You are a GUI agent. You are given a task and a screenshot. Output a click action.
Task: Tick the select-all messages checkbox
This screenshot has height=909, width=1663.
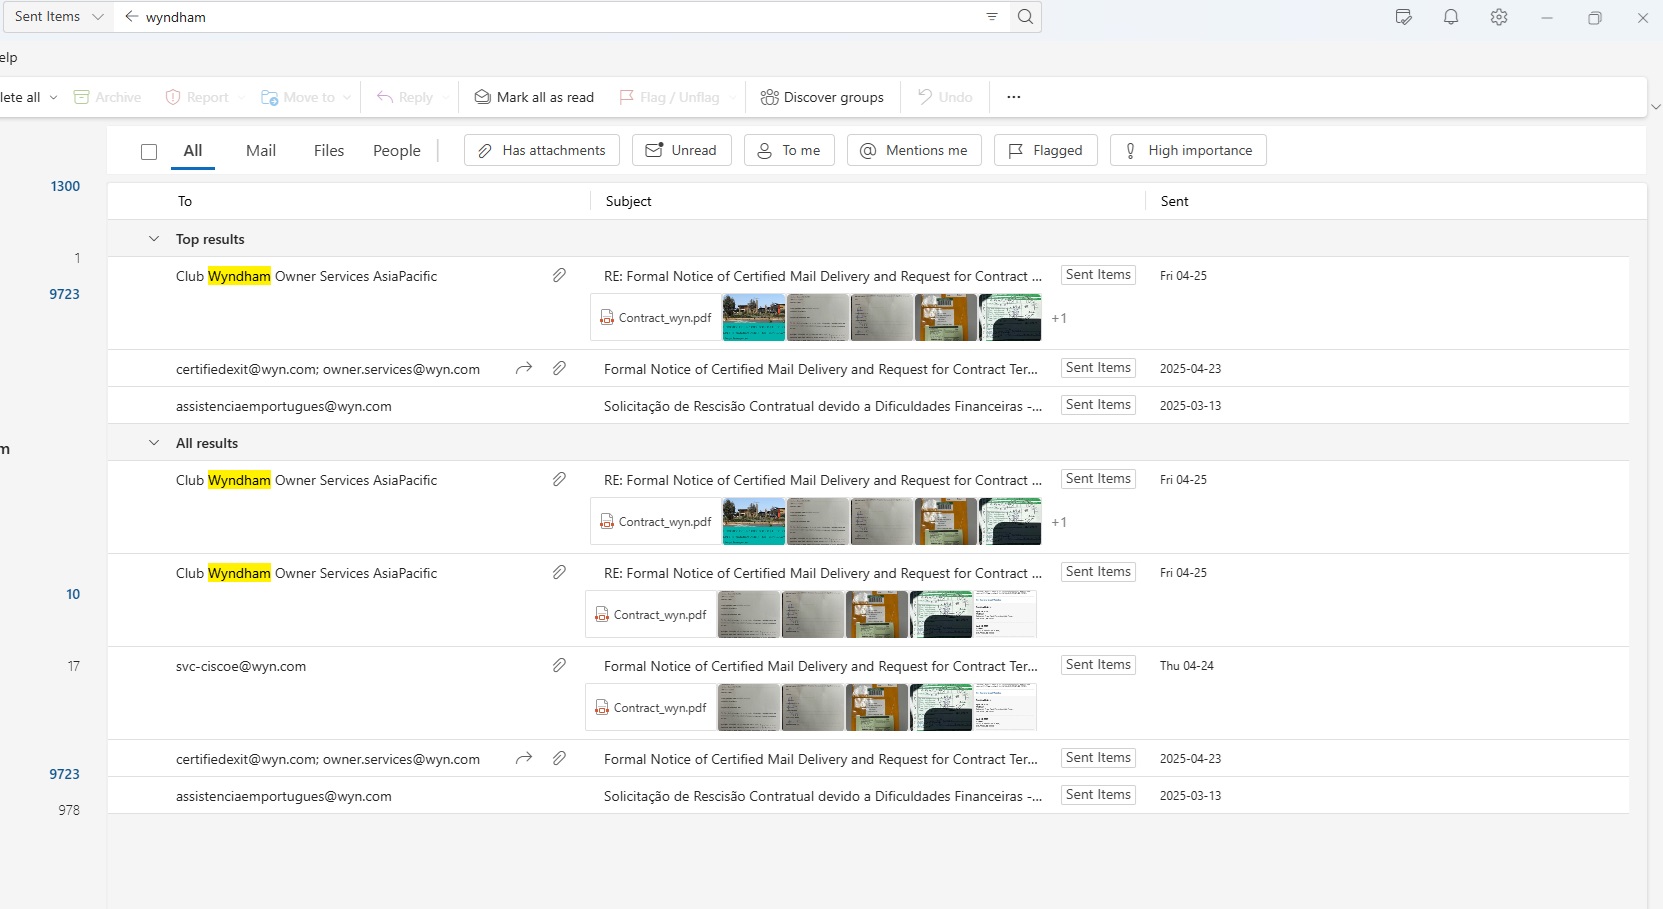coord(149,152)
